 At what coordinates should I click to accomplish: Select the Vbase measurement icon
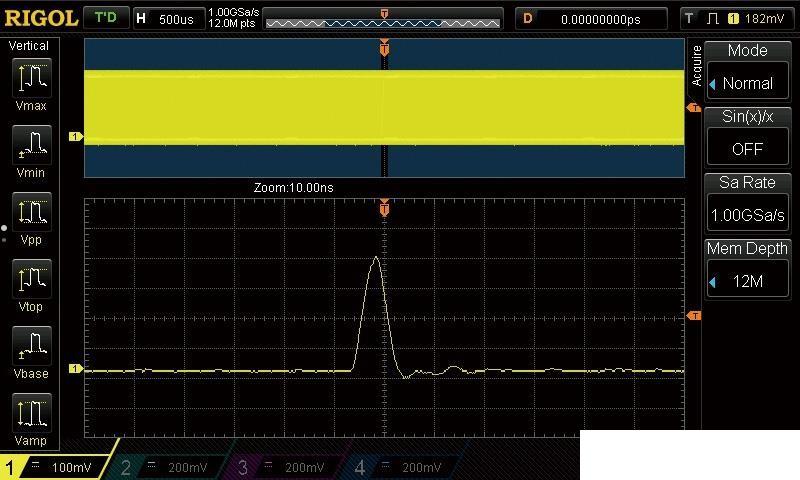click(31, 346)
